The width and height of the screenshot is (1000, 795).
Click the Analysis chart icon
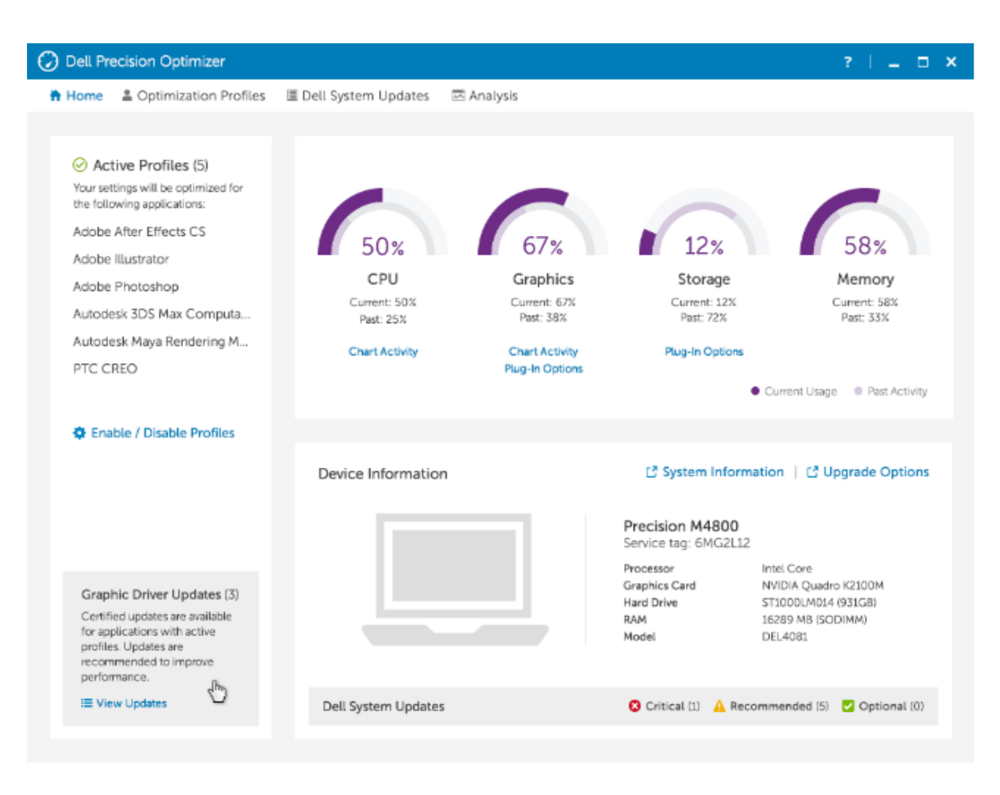coord(458,96)
